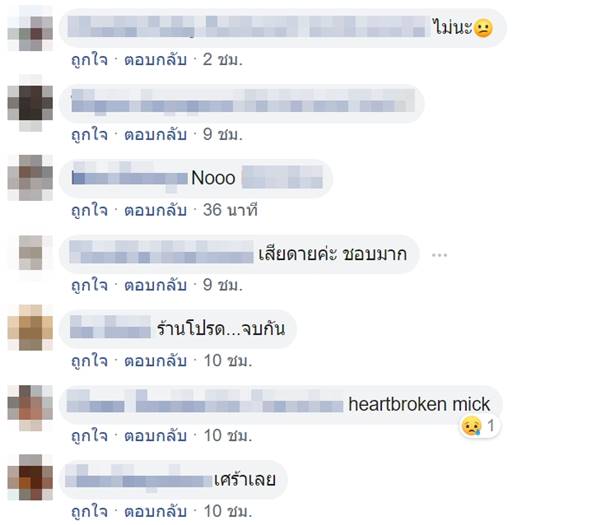This screenshot has height=525, width=600.
Task: Click ถูกใจ under heartbroken mick comment
Action: pyautogui.click(x=90, y=436)
